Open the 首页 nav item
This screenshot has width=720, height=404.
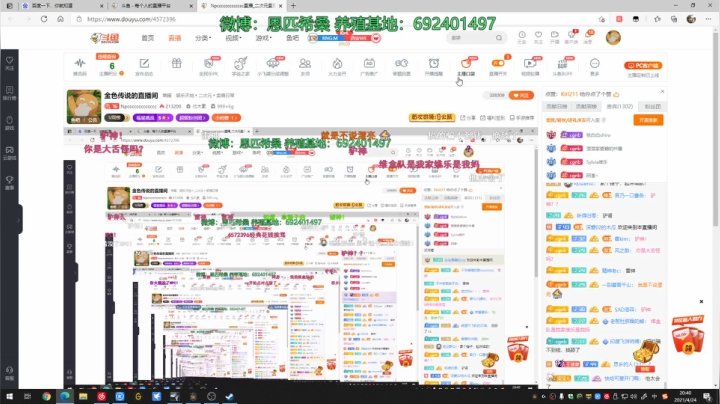(147, 38)
